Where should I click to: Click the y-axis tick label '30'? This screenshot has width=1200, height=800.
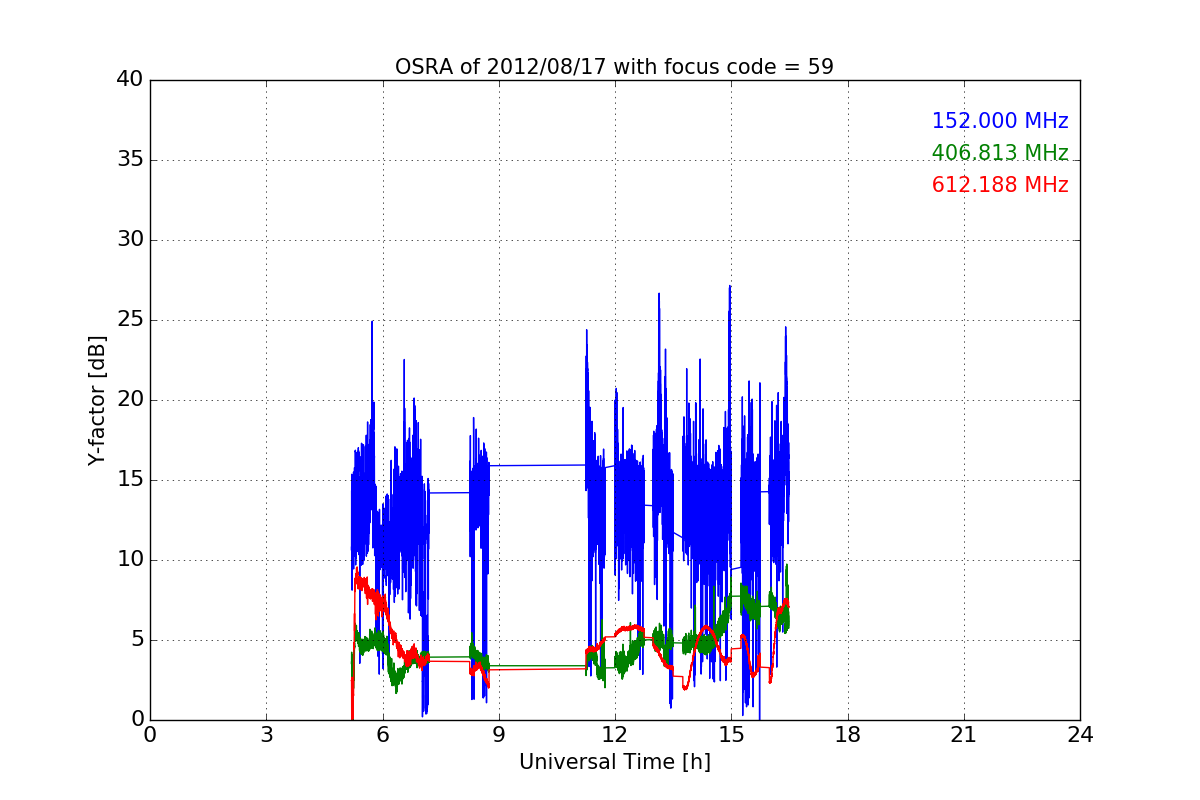click(129, 240)
